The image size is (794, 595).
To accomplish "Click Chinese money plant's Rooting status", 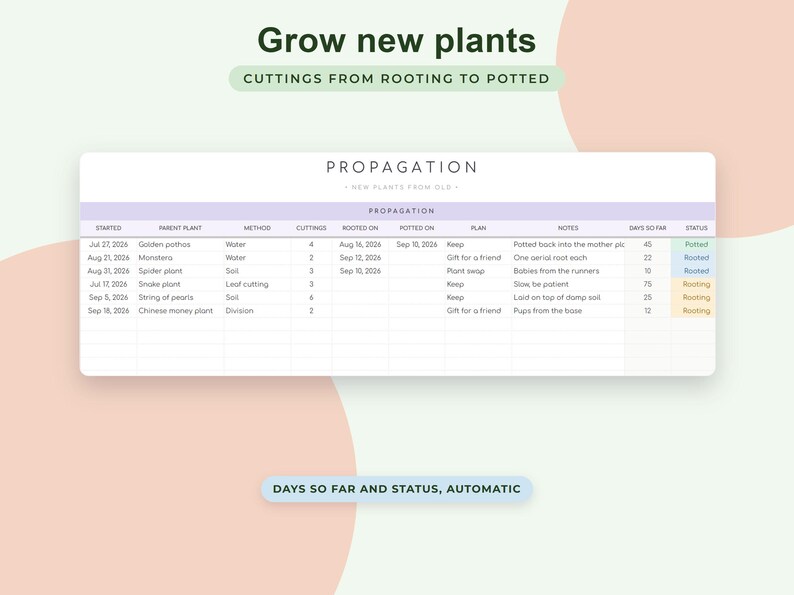I will [693, 310].
